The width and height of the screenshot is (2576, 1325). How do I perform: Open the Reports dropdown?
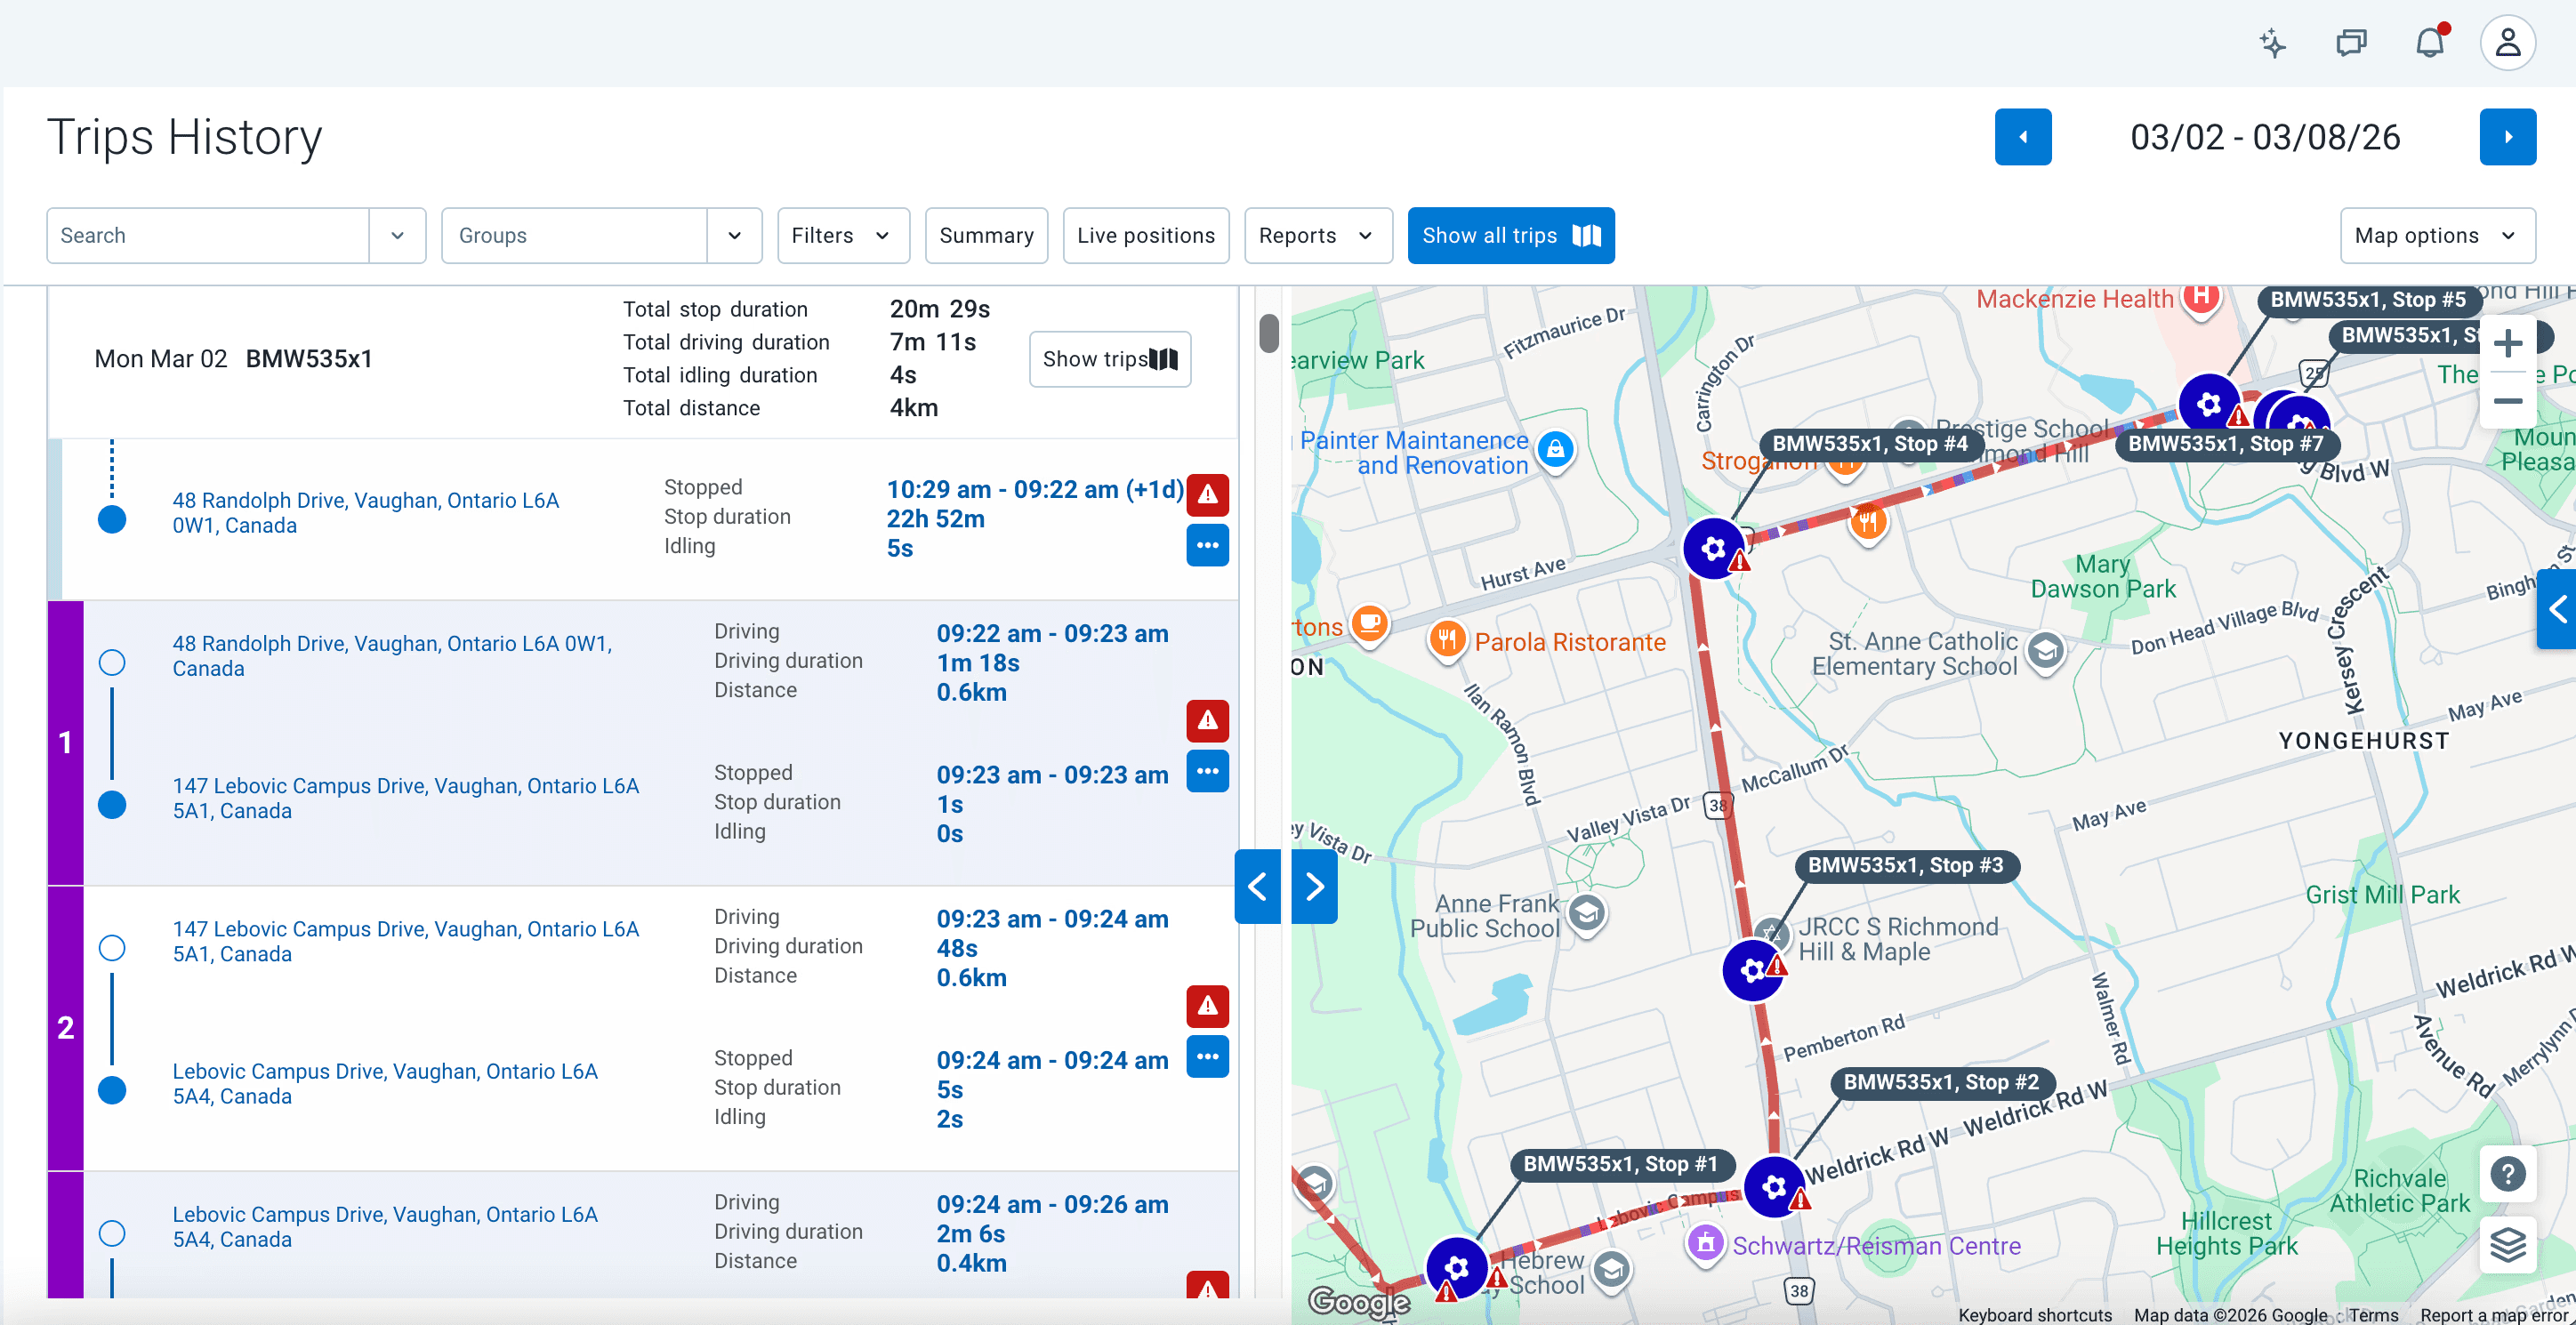click(1317, 236)
